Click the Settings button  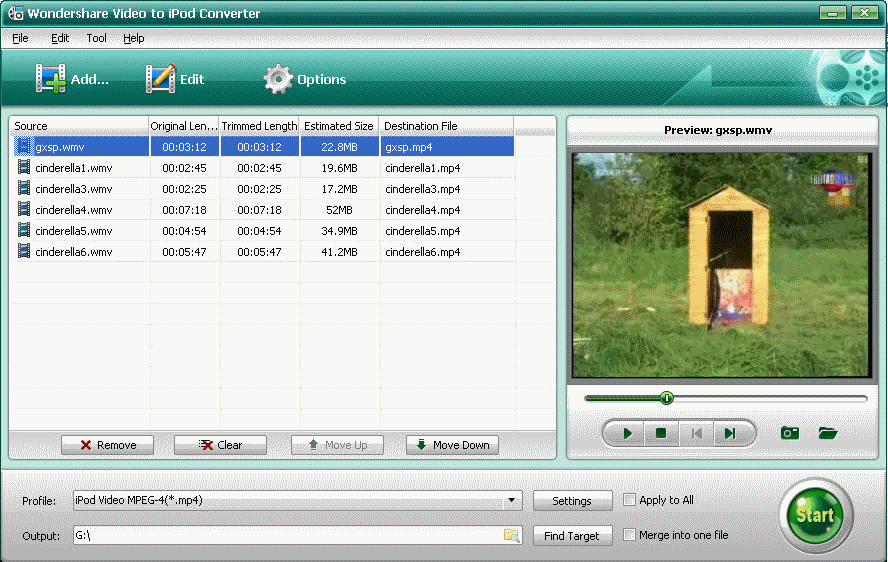(x=572, y=501)
